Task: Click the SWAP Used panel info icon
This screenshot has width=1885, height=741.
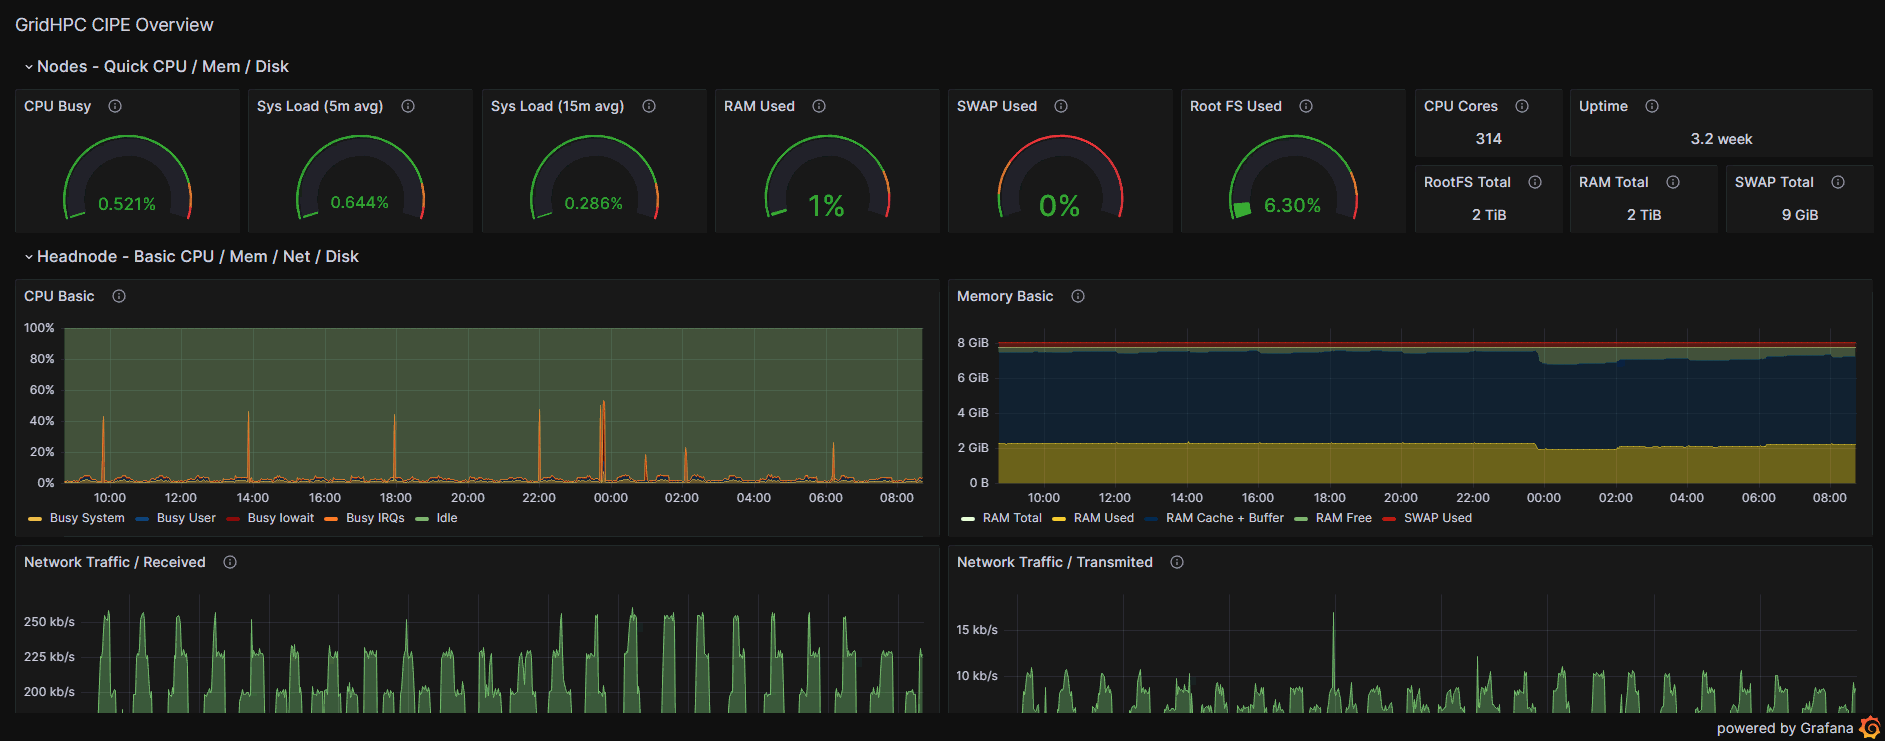Action: 1061,106
